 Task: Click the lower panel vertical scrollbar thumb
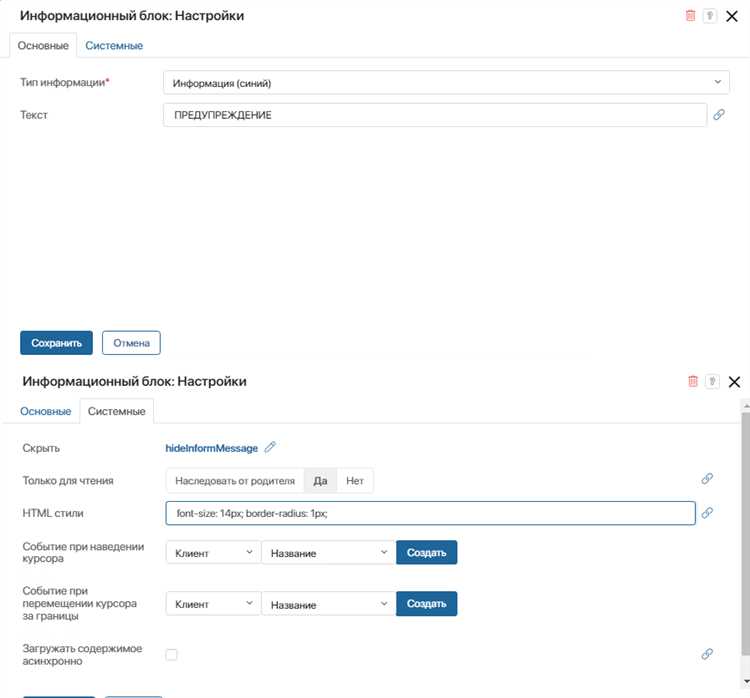[x=745, y=533]
